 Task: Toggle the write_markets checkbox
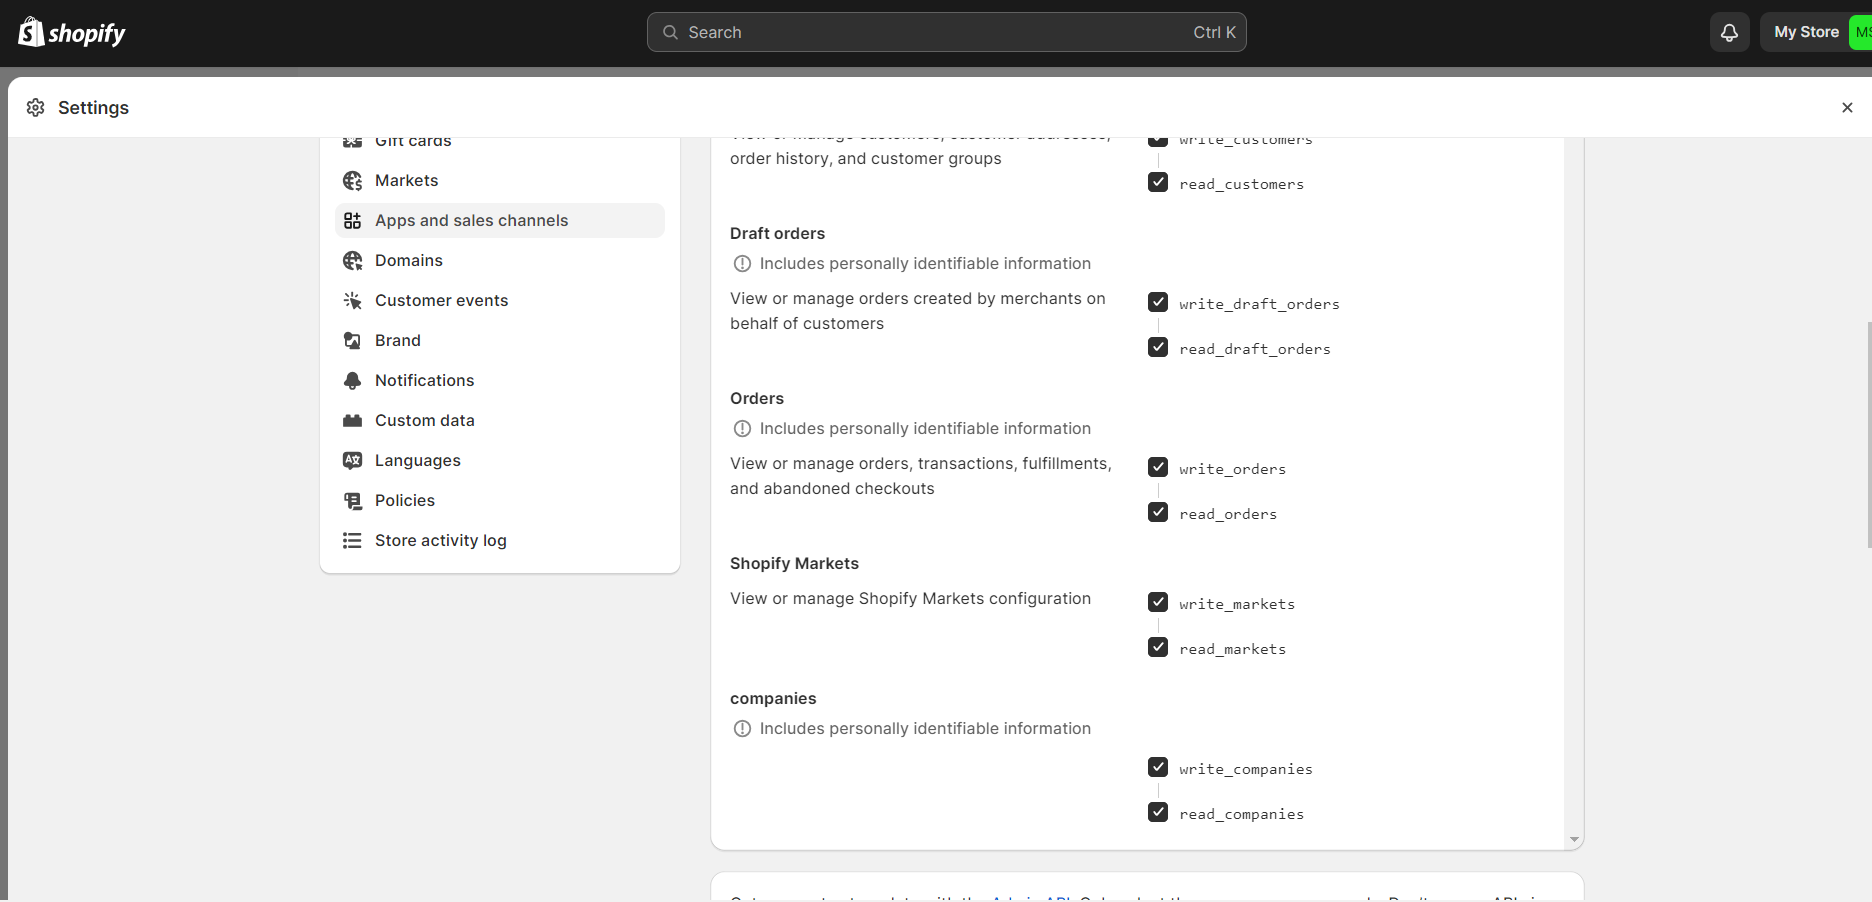[1158, 603]
